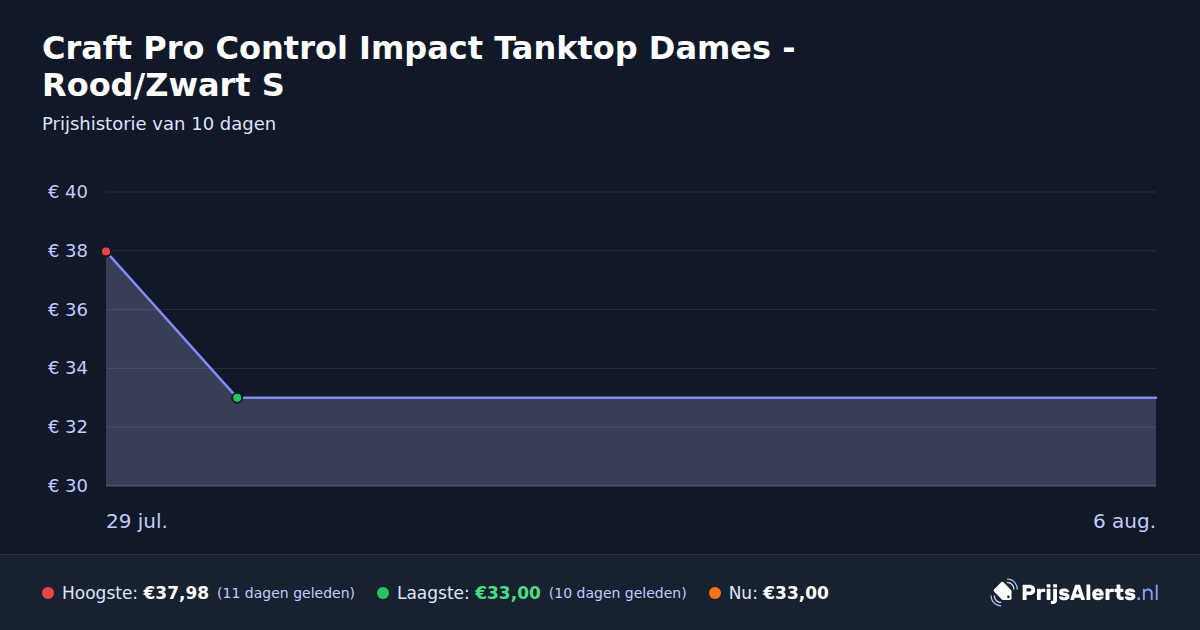The image size is (1200, 630).
Task: Click the lowest price value €33,00 in green
Action: (508, 593)
